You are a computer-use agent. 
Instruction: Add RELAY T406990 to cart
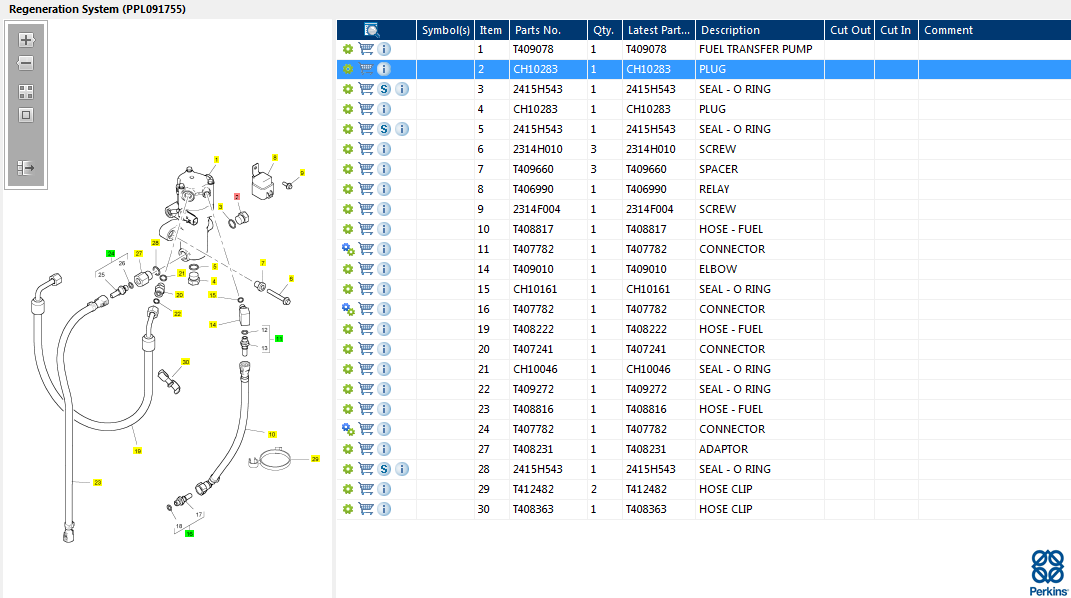tap(366, 189)
